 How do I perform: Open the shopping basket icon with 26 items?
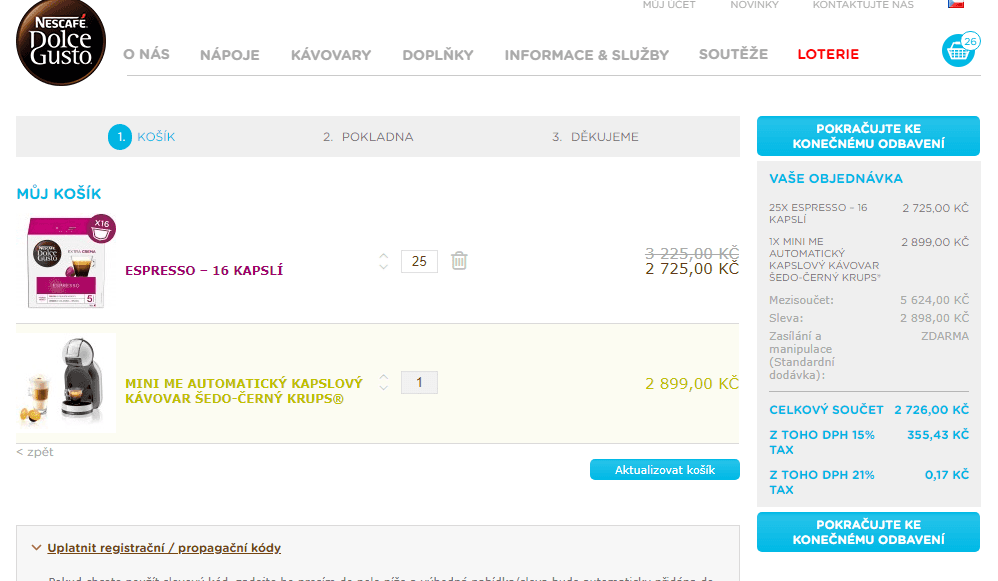pyautogui.click(x=960, y=48)
